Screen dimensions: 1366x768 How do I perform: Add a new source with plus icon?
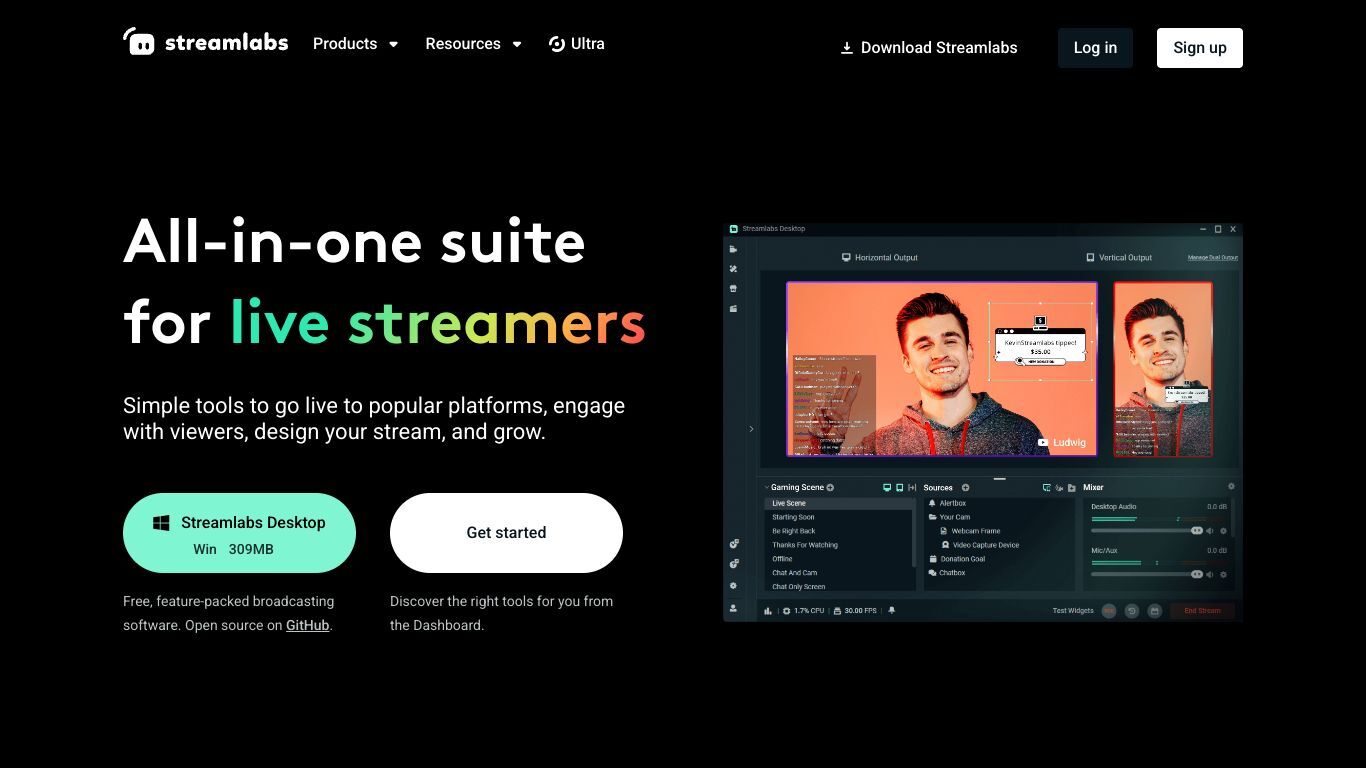(965, 488)
